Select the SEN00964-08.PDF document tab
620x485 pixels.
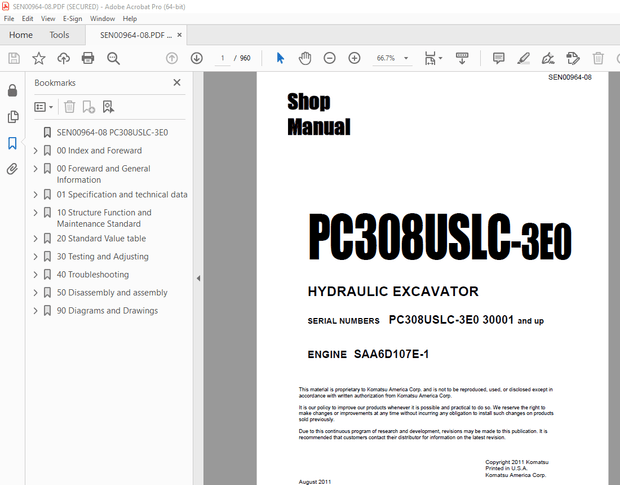pyautogui.click(x=136, y=35)
